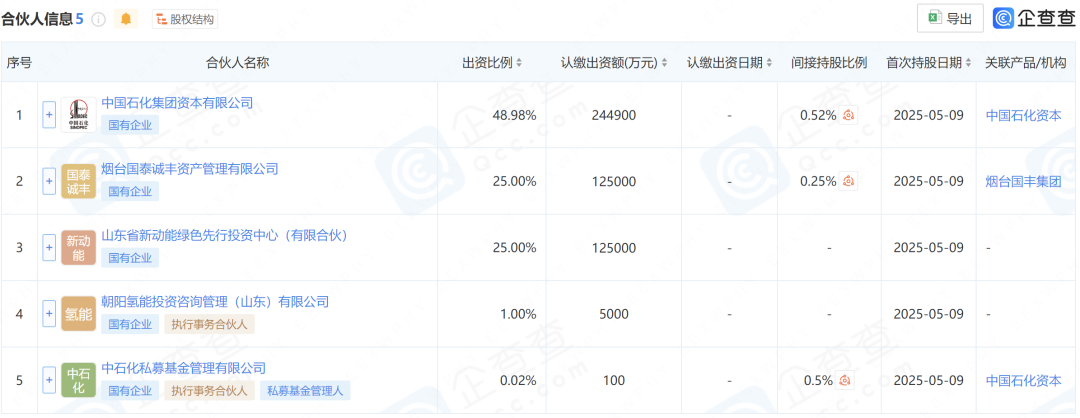Expand row for 烟台国泰诚丰资产管理有限公司
The image size is (1080, 418).
point(48,181)
